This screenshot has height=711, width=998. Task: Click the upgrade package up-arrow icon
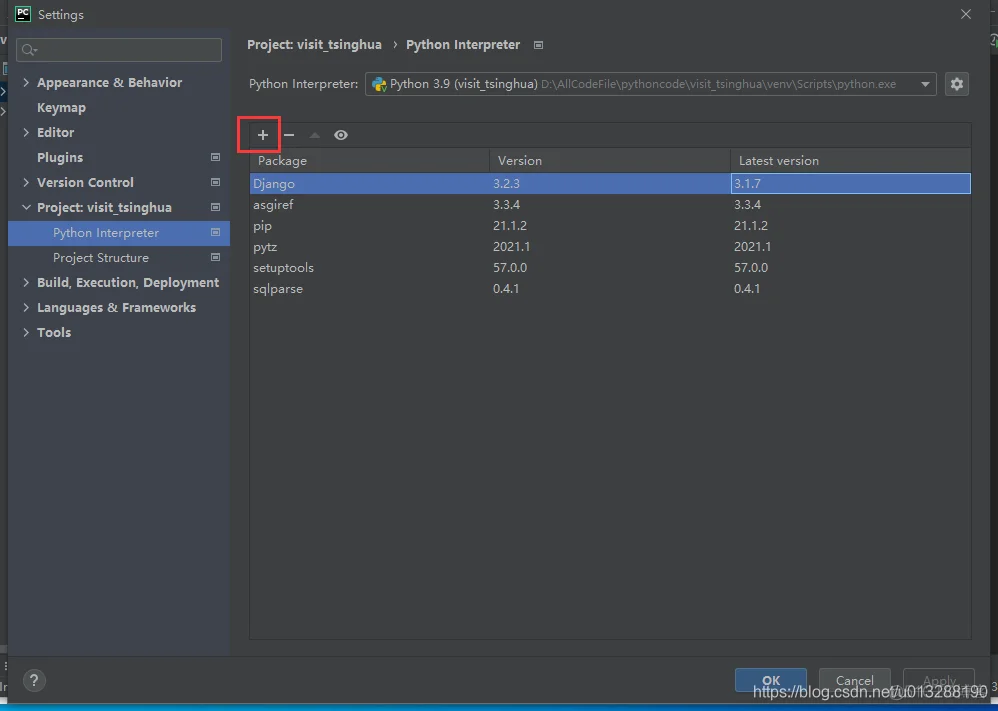point(314,135)
